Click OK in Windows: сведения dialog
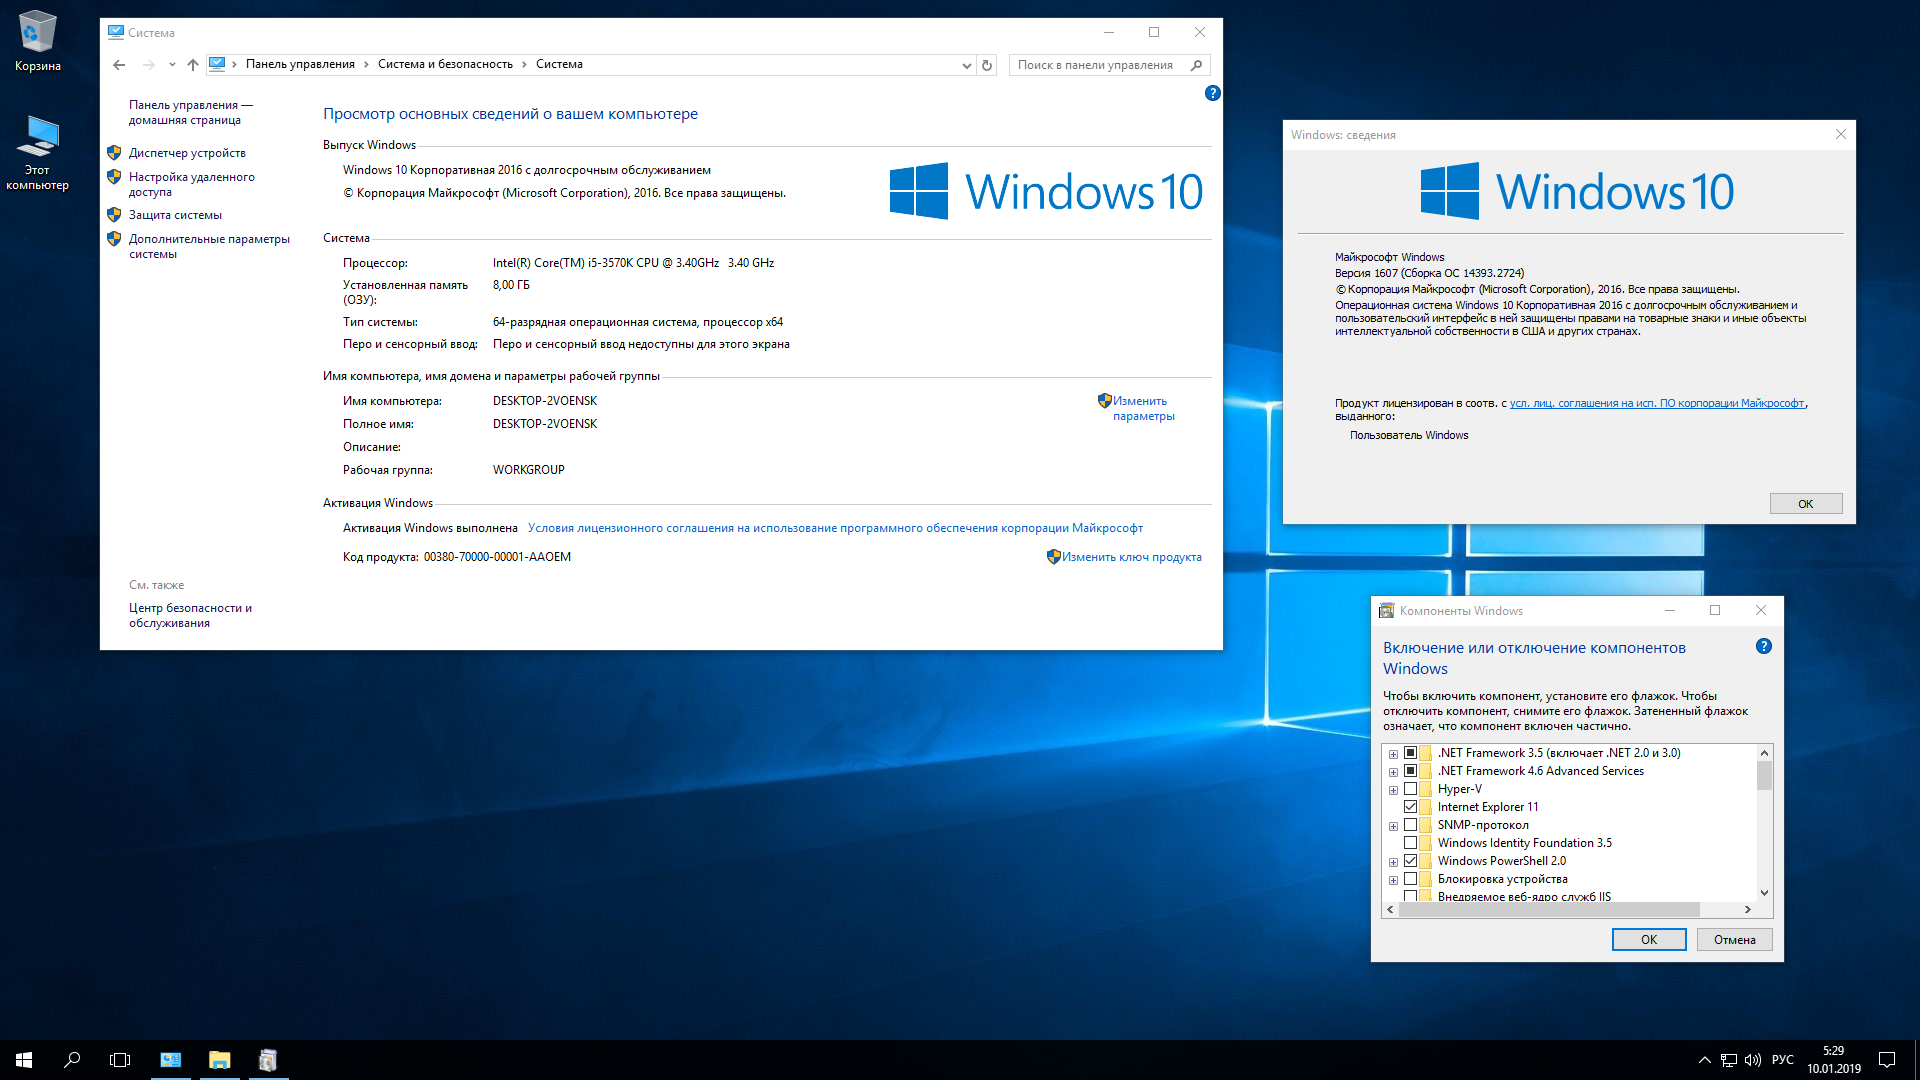This screenshot has width=1920, height=1080. (1805, 504)
